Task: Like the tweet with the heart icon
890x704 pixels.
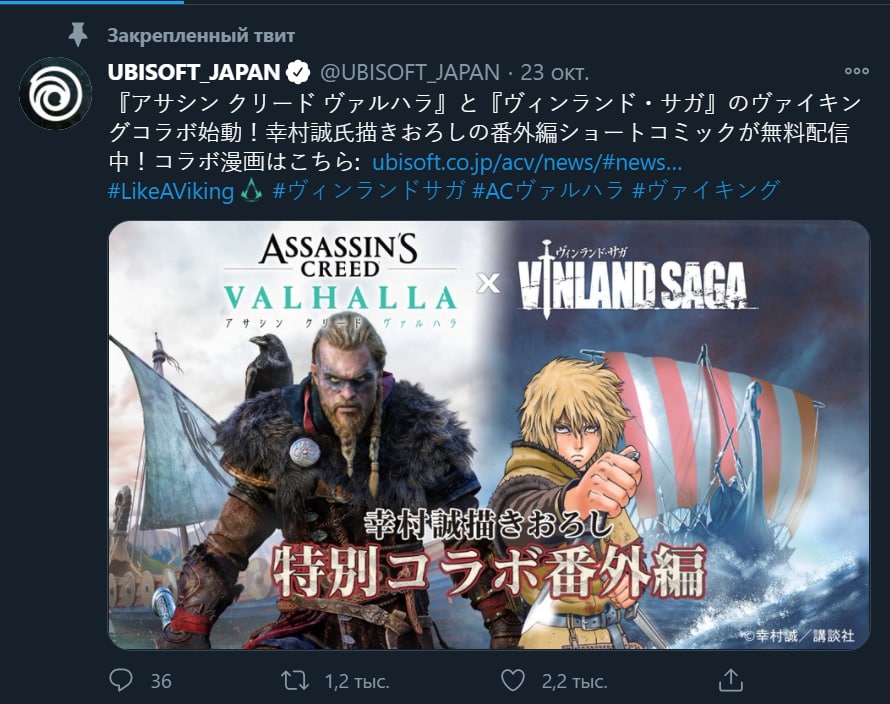Action: (x=513, y=680)
